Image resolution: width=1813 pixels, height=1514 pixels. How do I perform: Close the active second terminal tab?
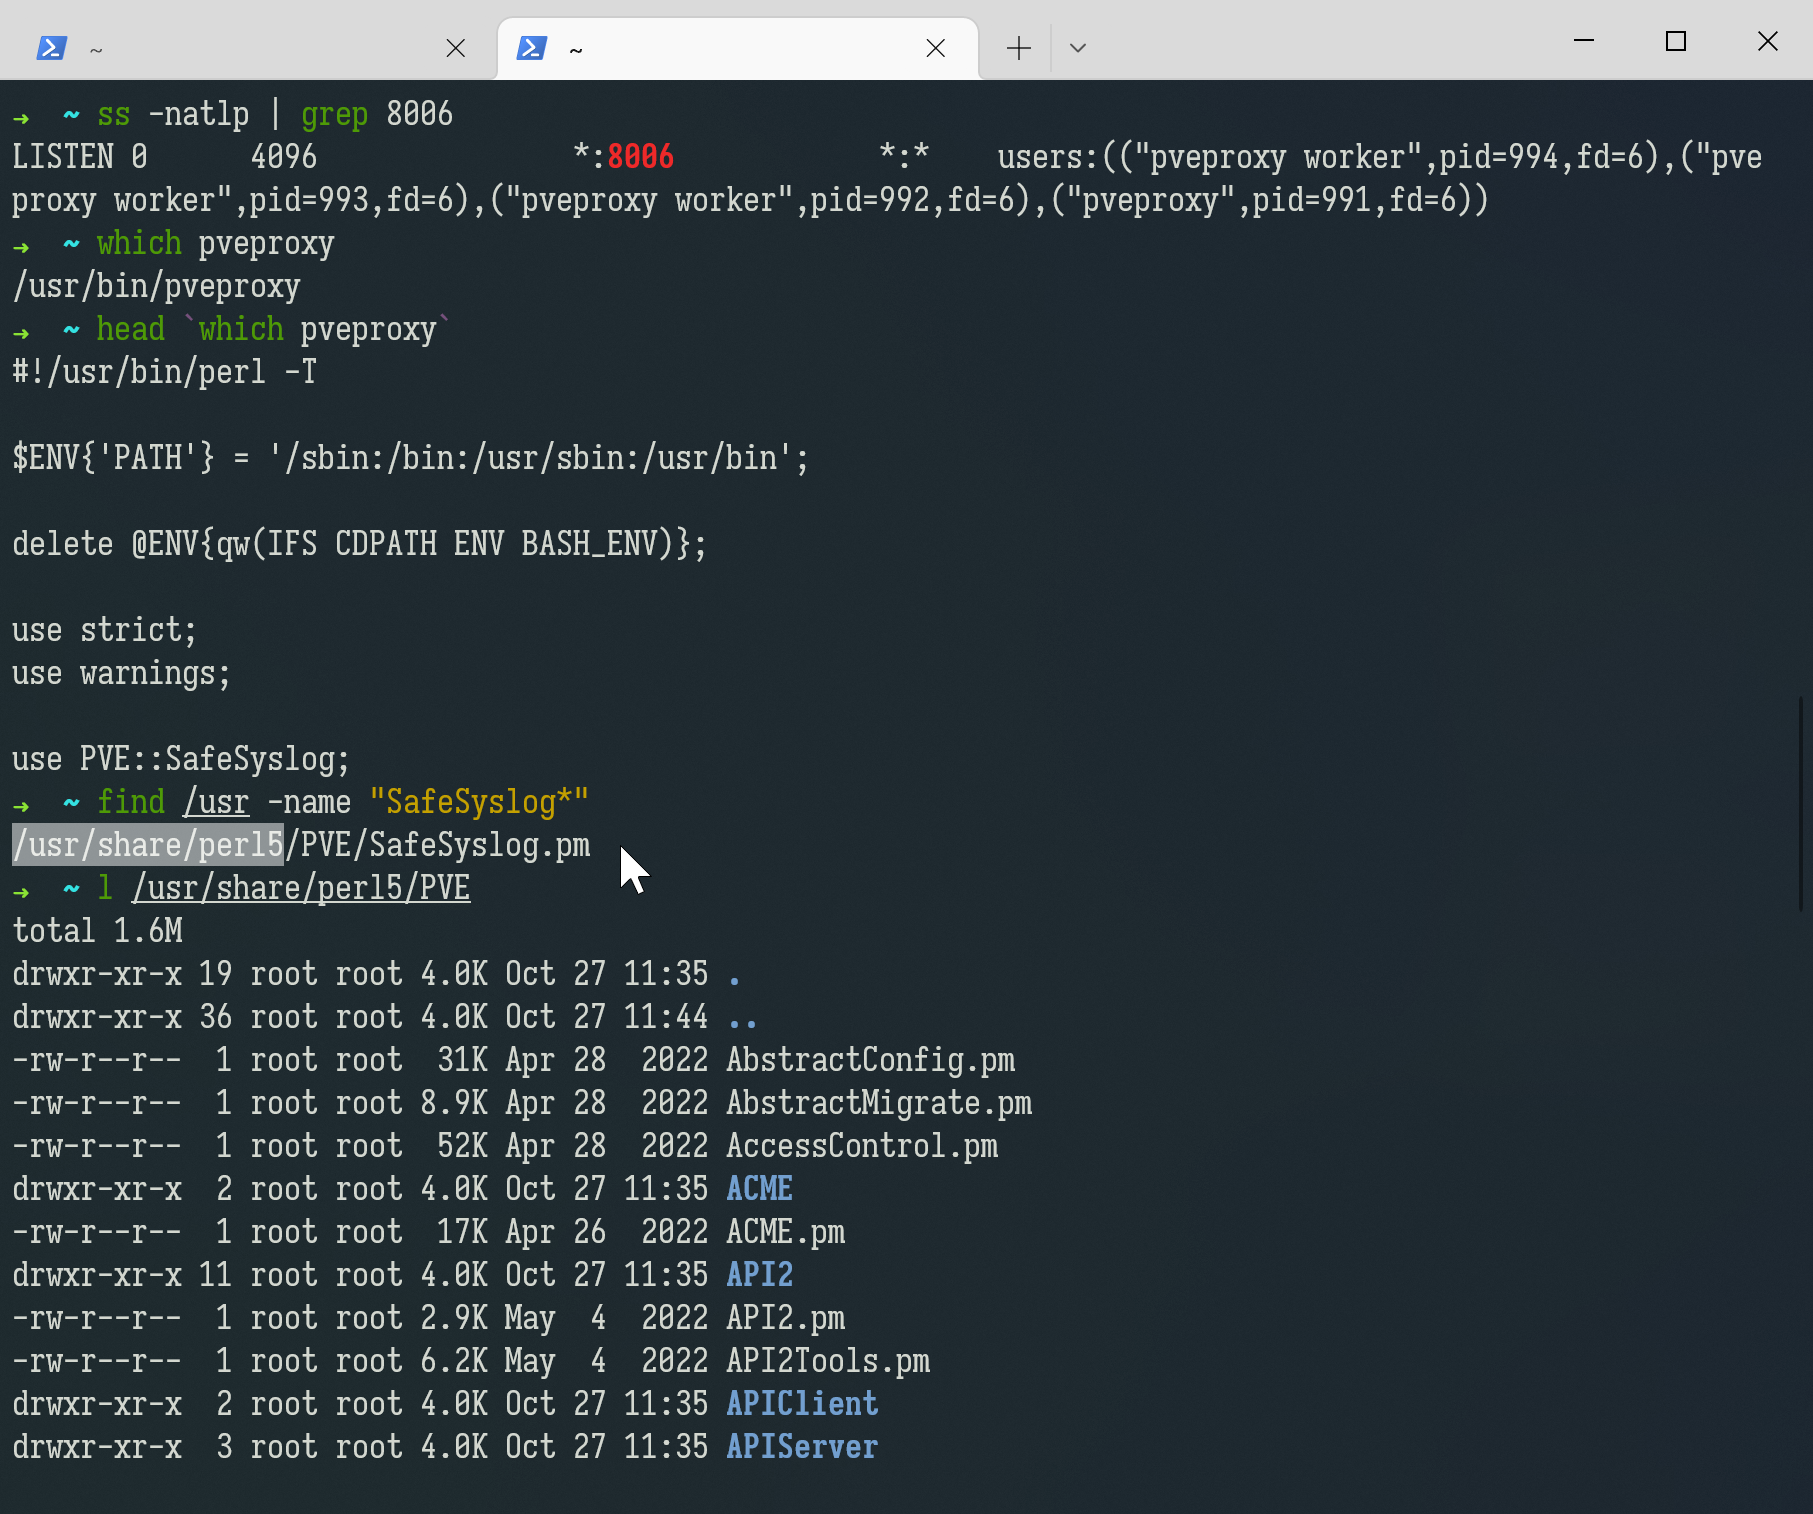pyautogui.click(x=935, y=48)
